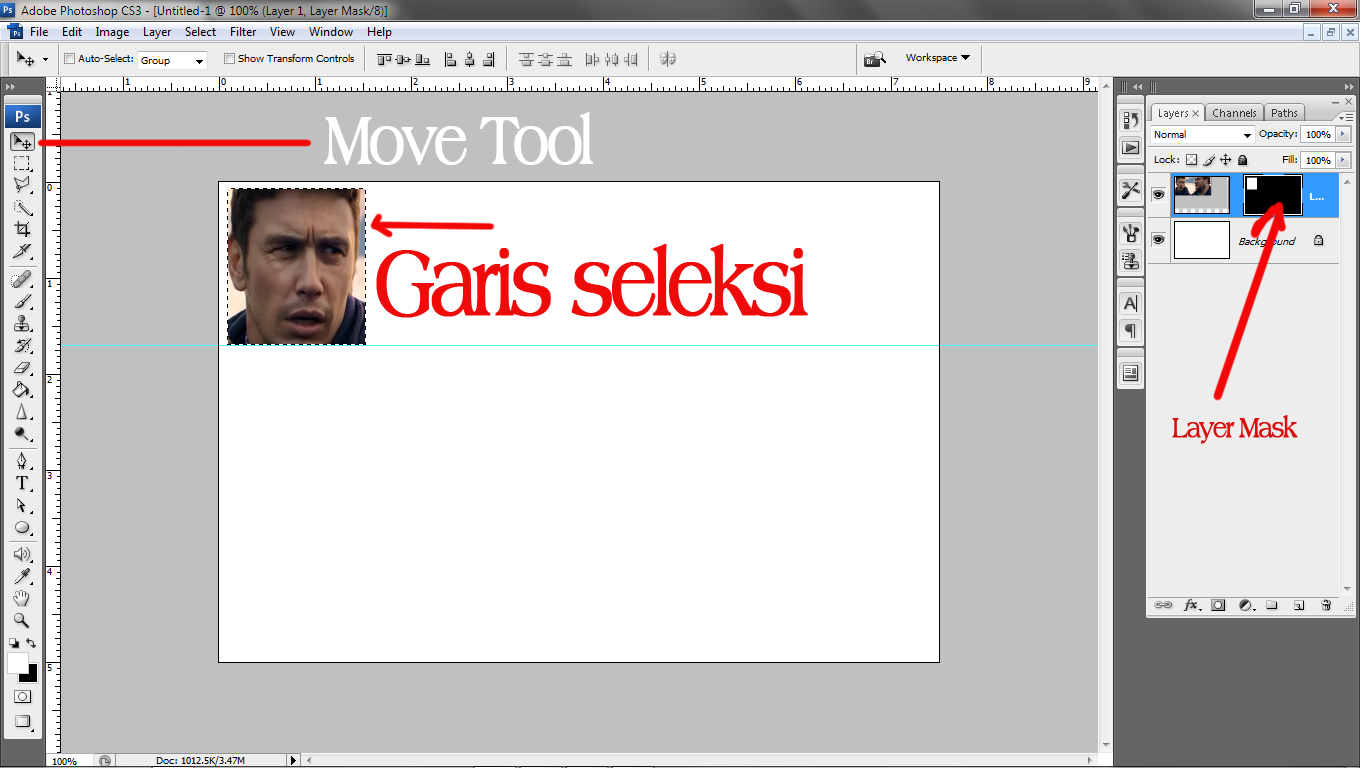
Task: Open the Tool Presets dock icon
Action: [x=1131, y=190]
